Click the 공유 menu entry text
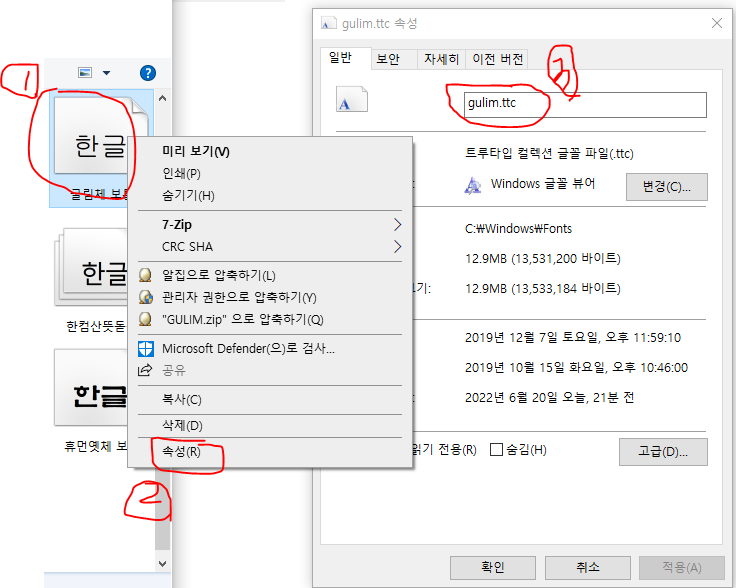Viewport: 736px width, 588px height. click(174, 371)
